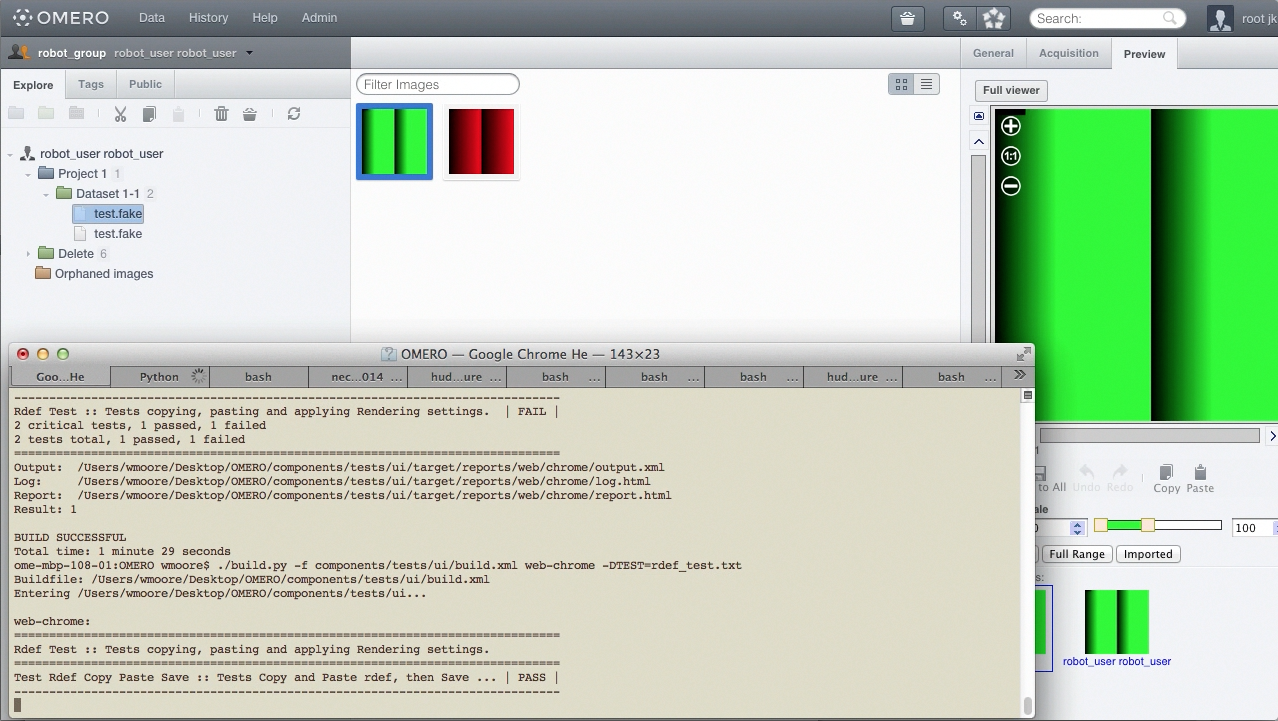Click the cut scissors icon in tree toolbar
1278x721 pixels.
point(120,114)
